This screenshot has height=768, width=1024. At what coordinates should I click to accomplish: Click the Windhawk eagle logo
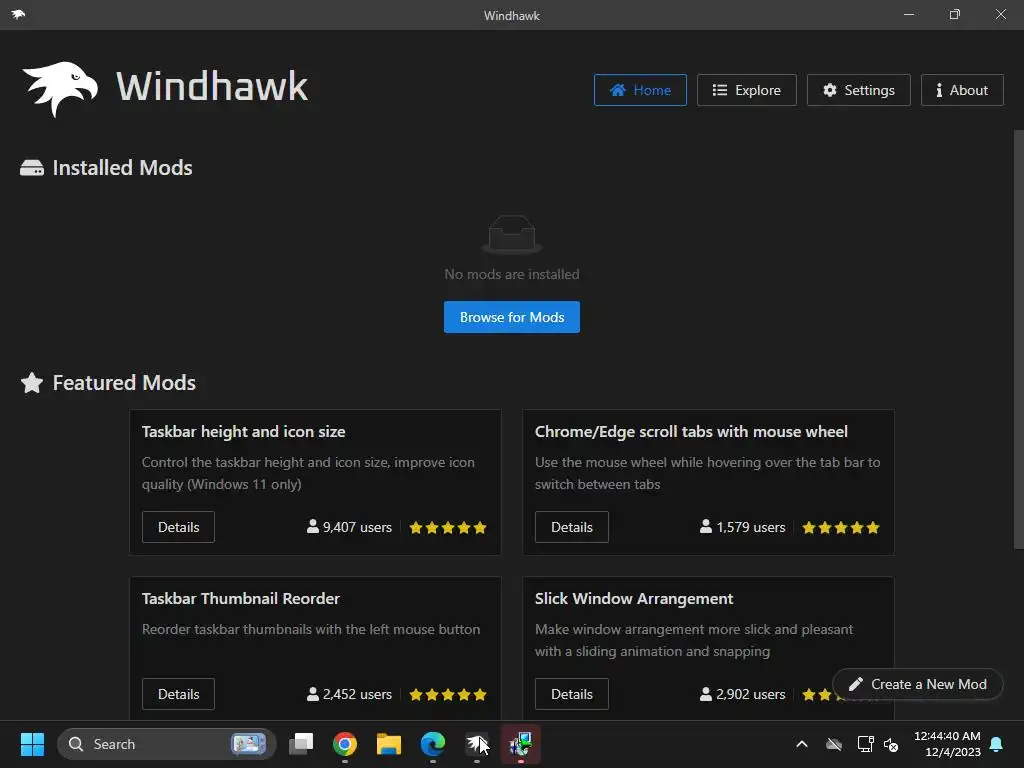pyautogui.click(x=60, y=88)
